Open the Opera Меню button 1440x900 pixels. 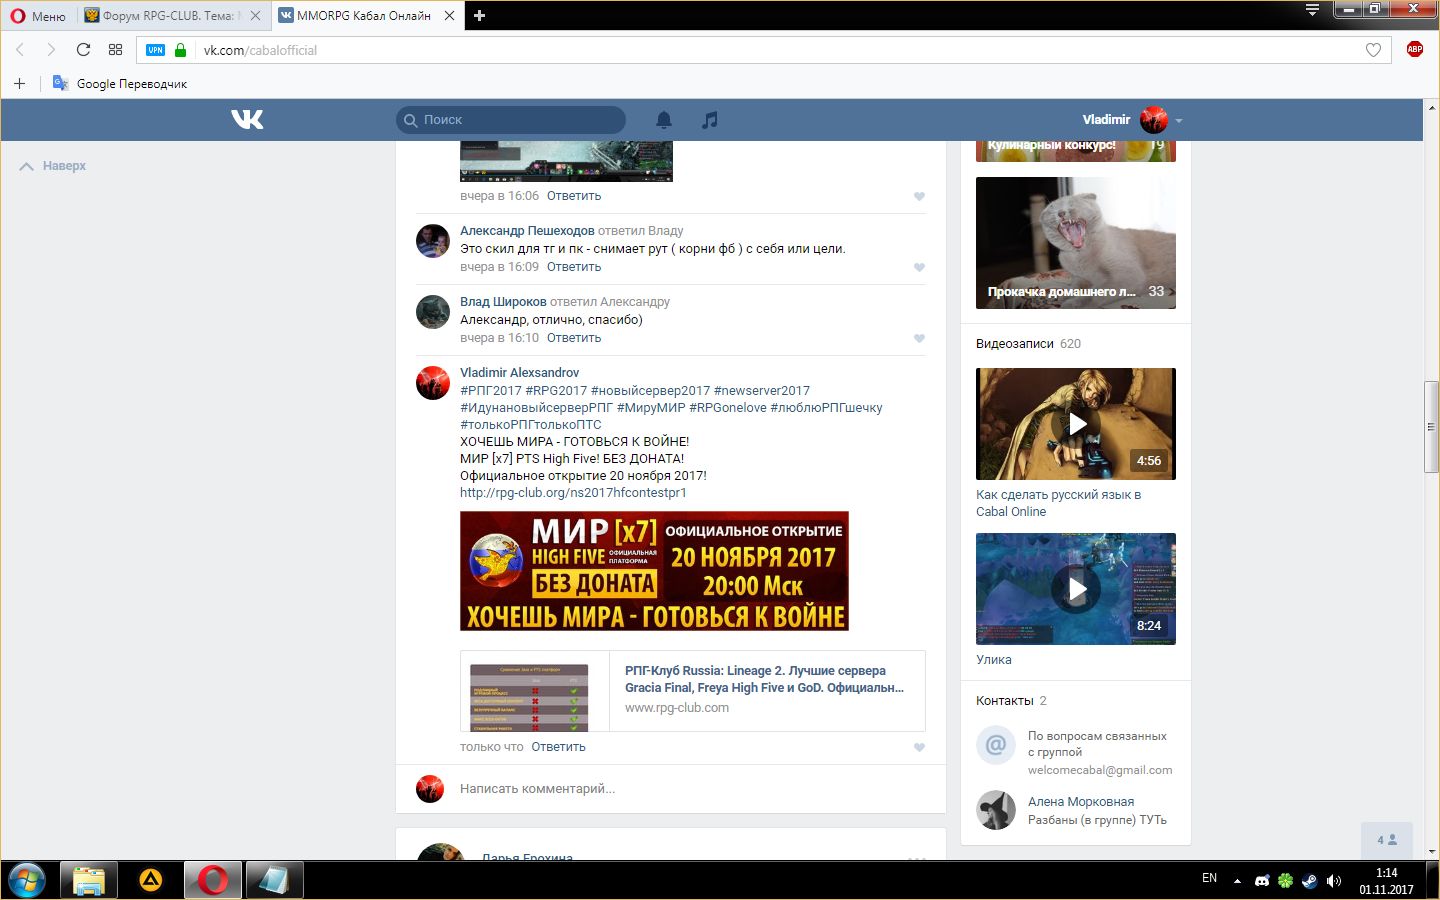coord(38,15)
